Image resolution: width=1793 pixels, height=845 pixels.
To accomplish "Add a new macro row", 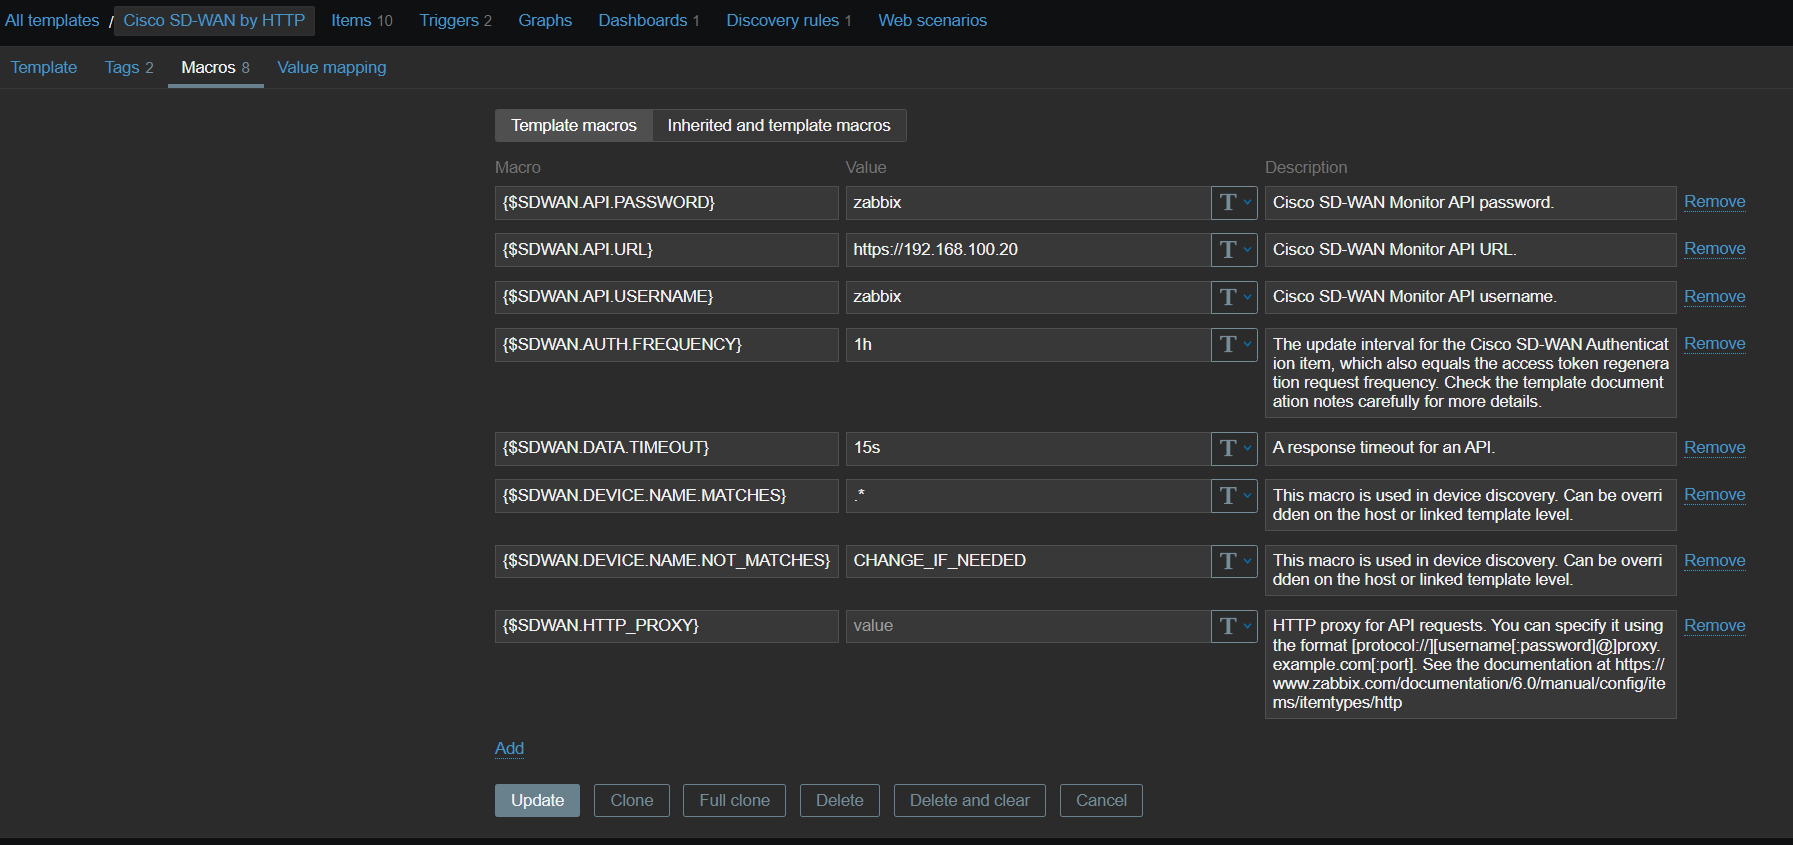I will coord(509,749).
